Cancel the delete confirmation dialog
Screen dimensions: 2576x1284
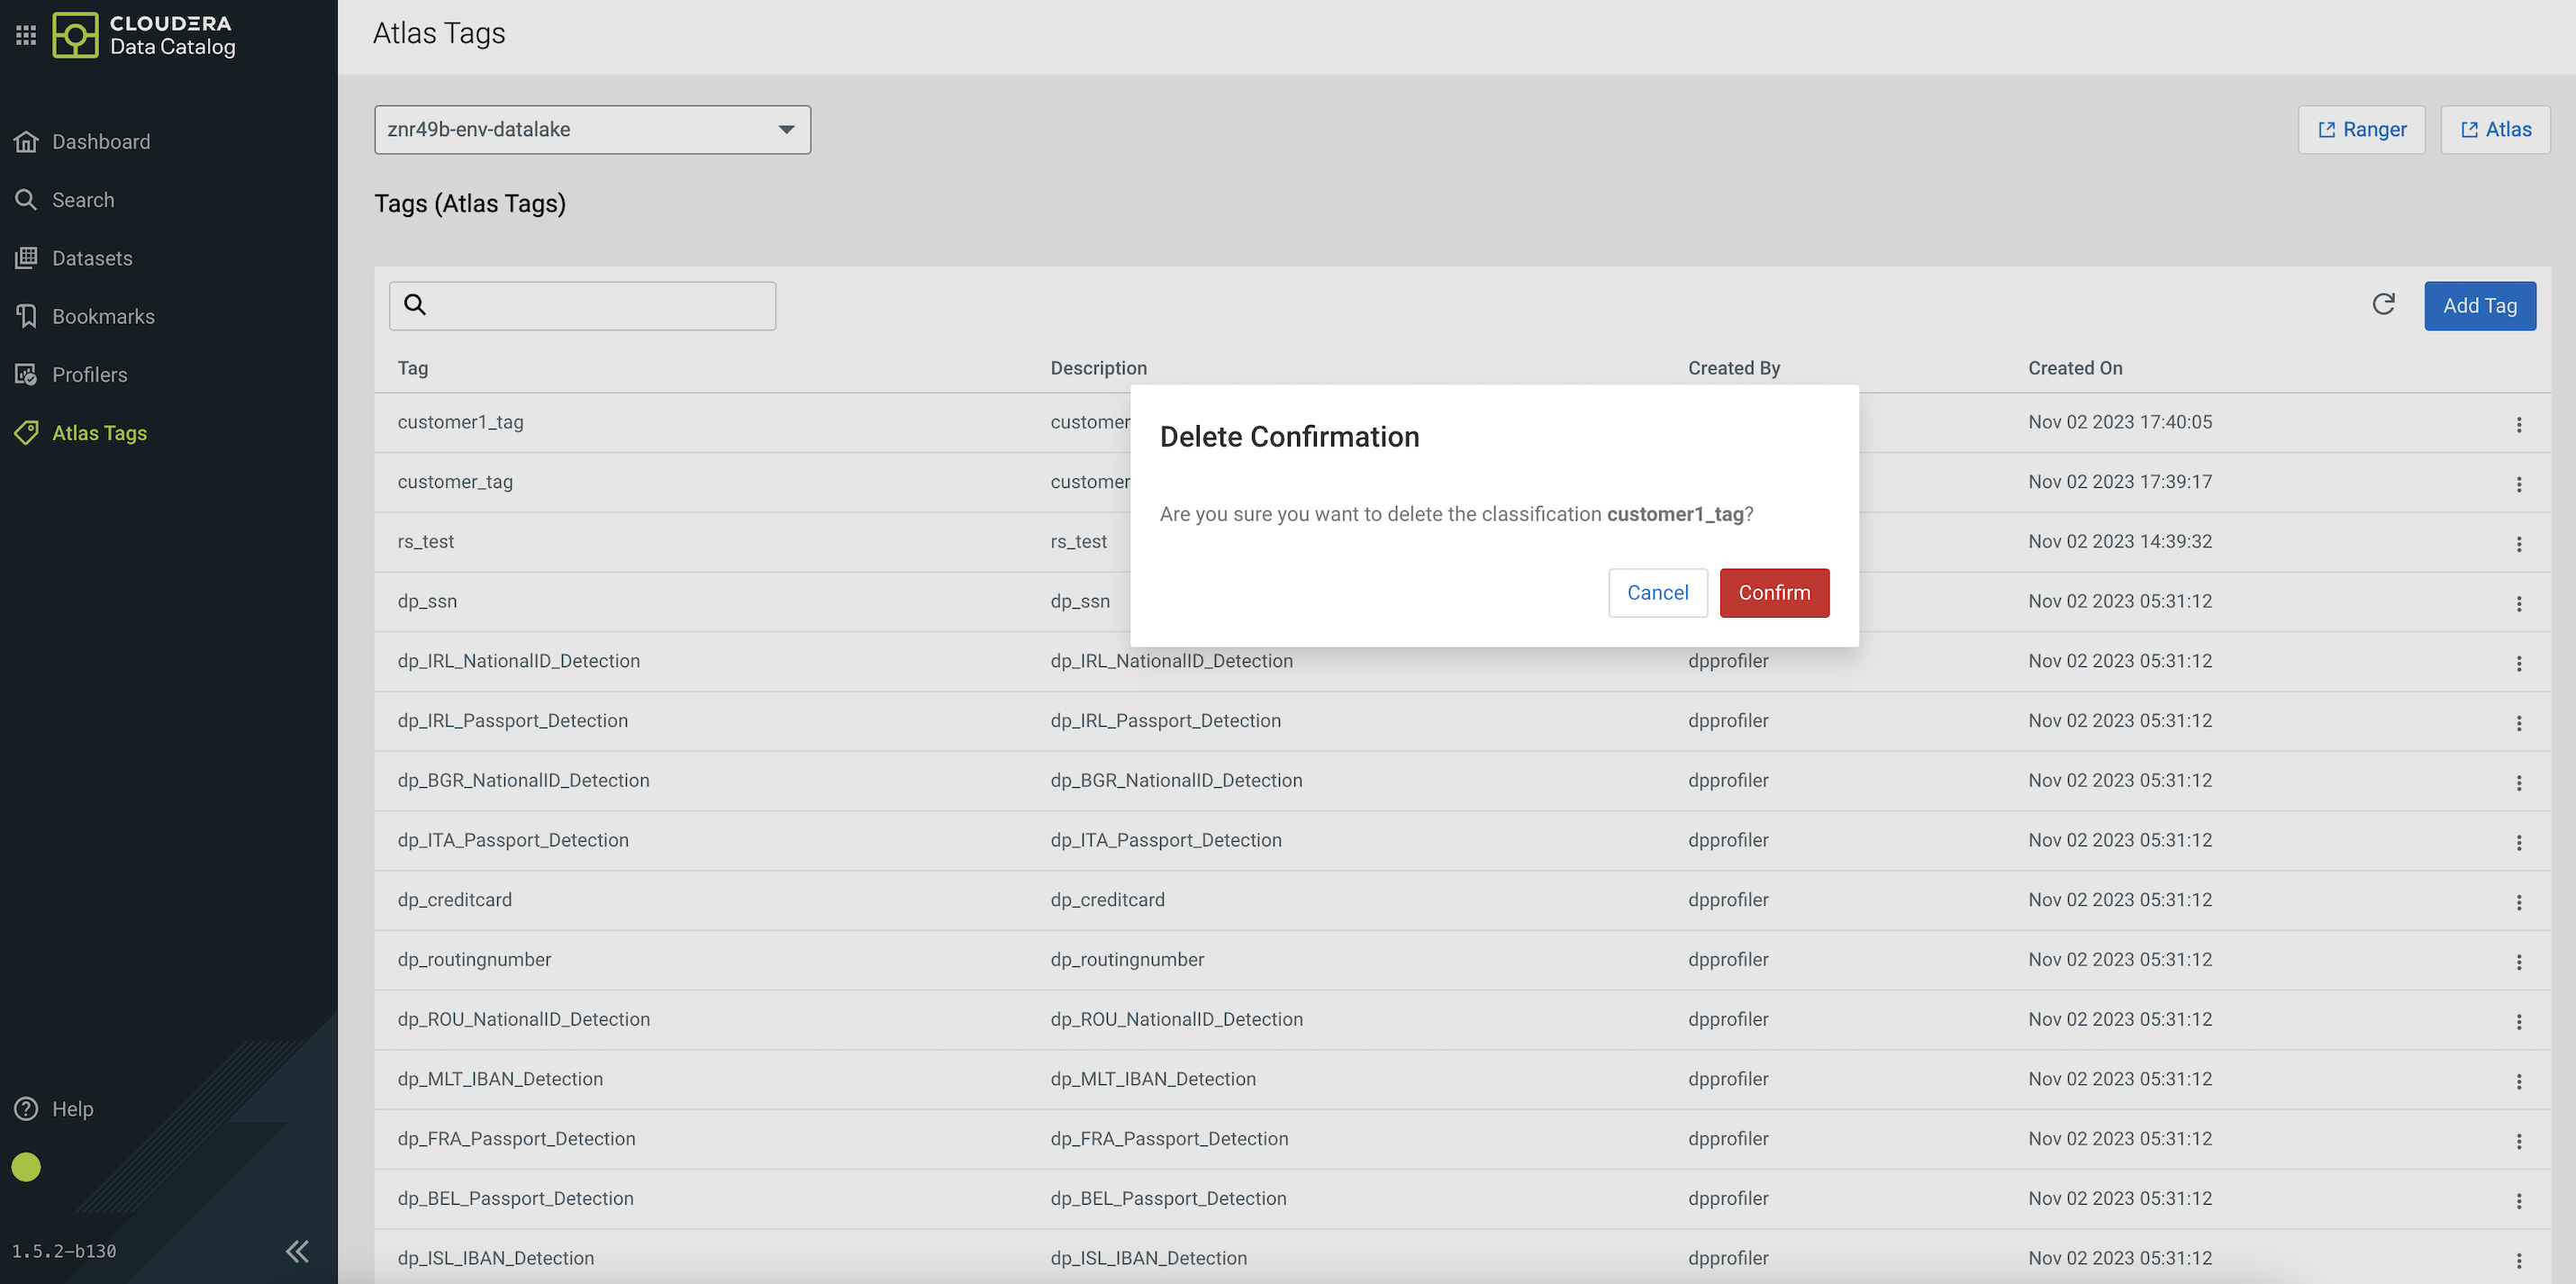(1656, 592)
